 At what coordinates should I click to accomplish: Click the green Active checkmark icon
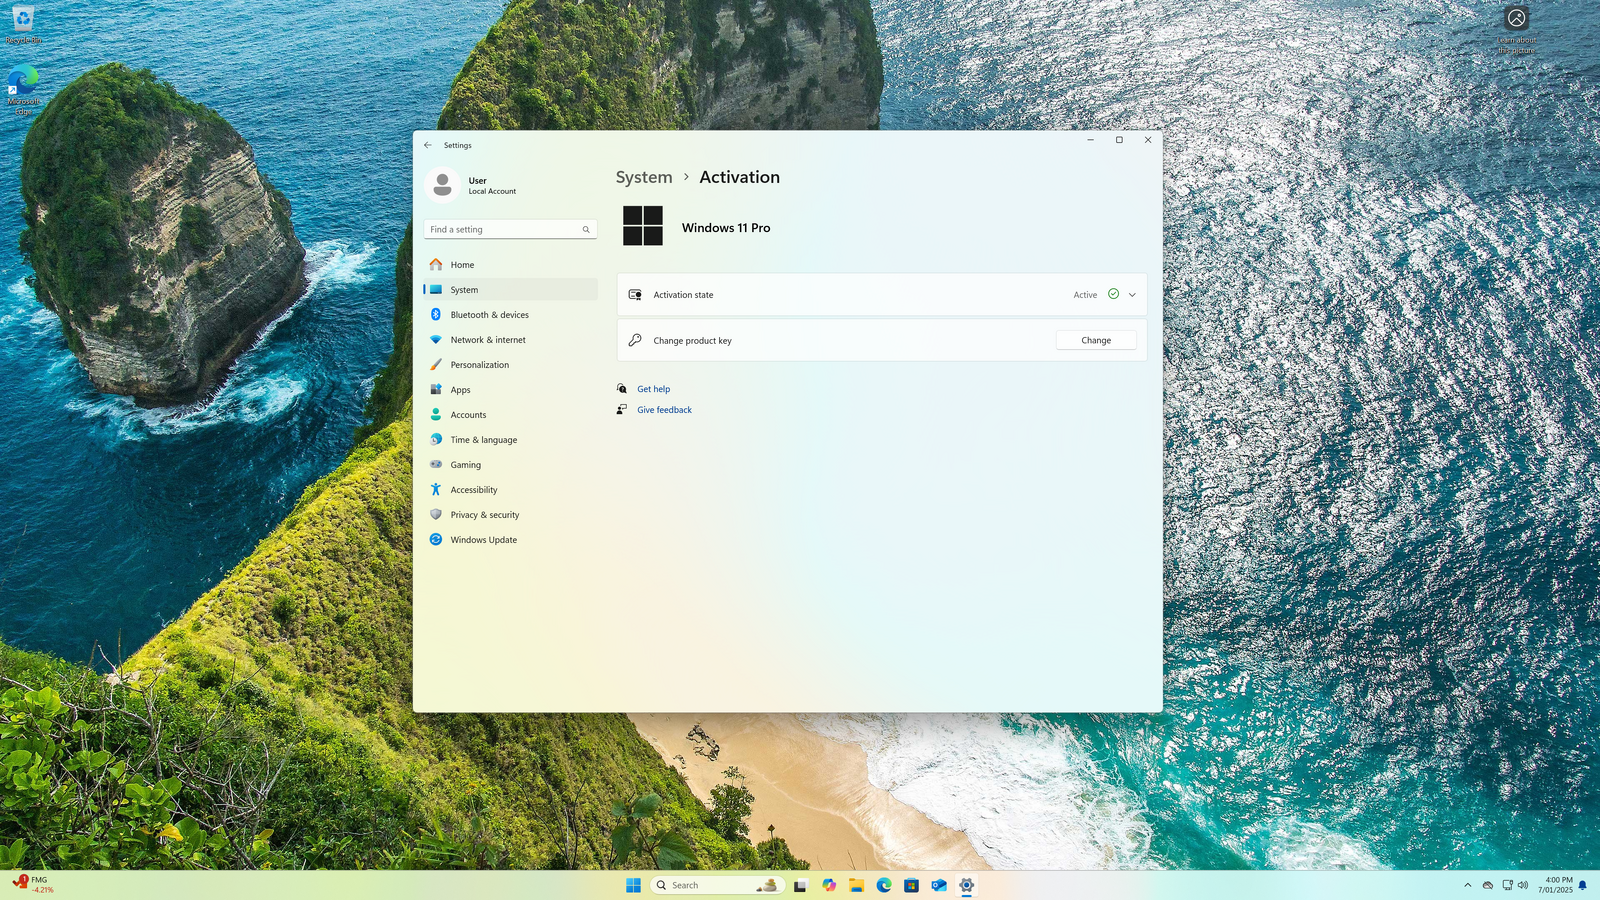[x=1113, y=294]
